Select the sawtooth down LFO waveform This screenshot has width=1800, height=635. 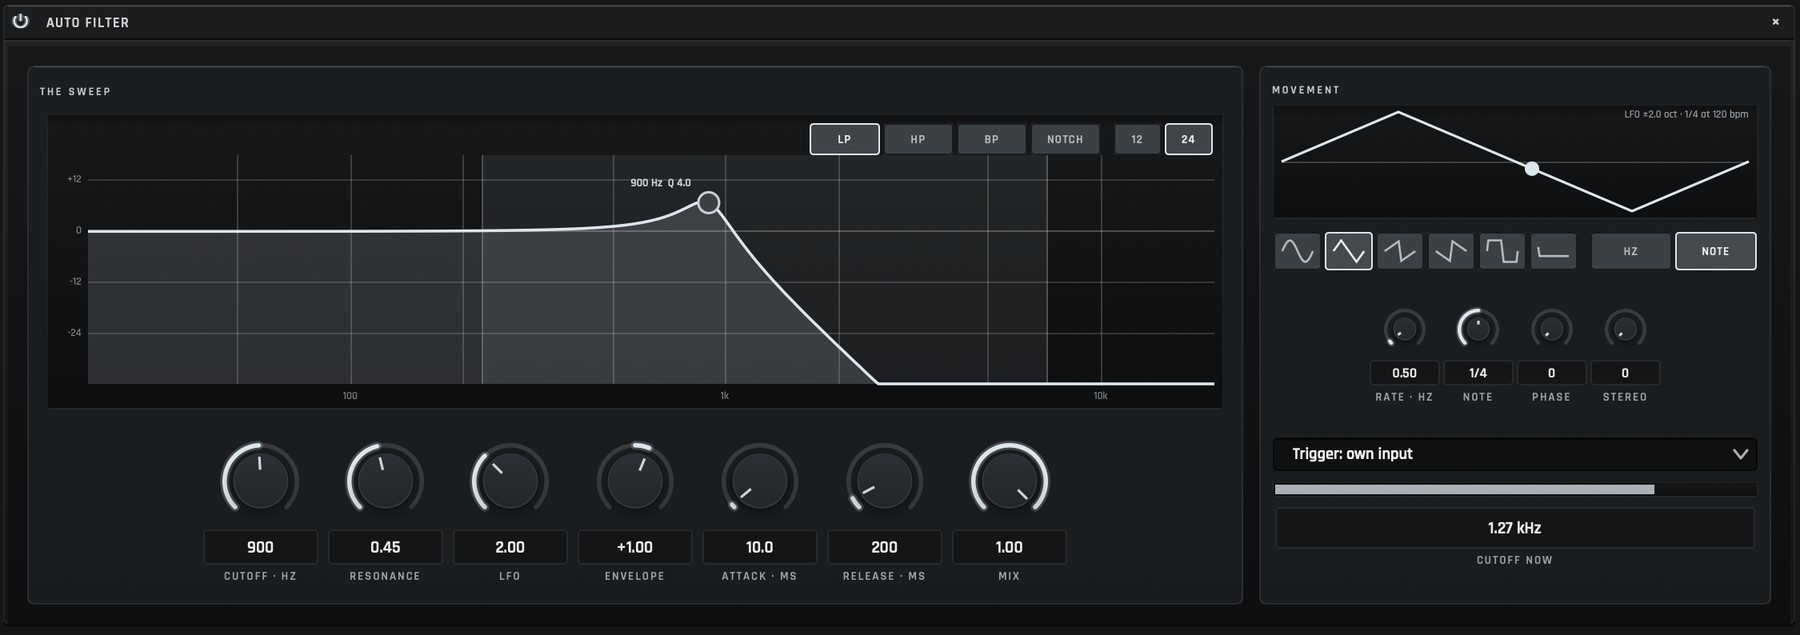point(1450,251)
